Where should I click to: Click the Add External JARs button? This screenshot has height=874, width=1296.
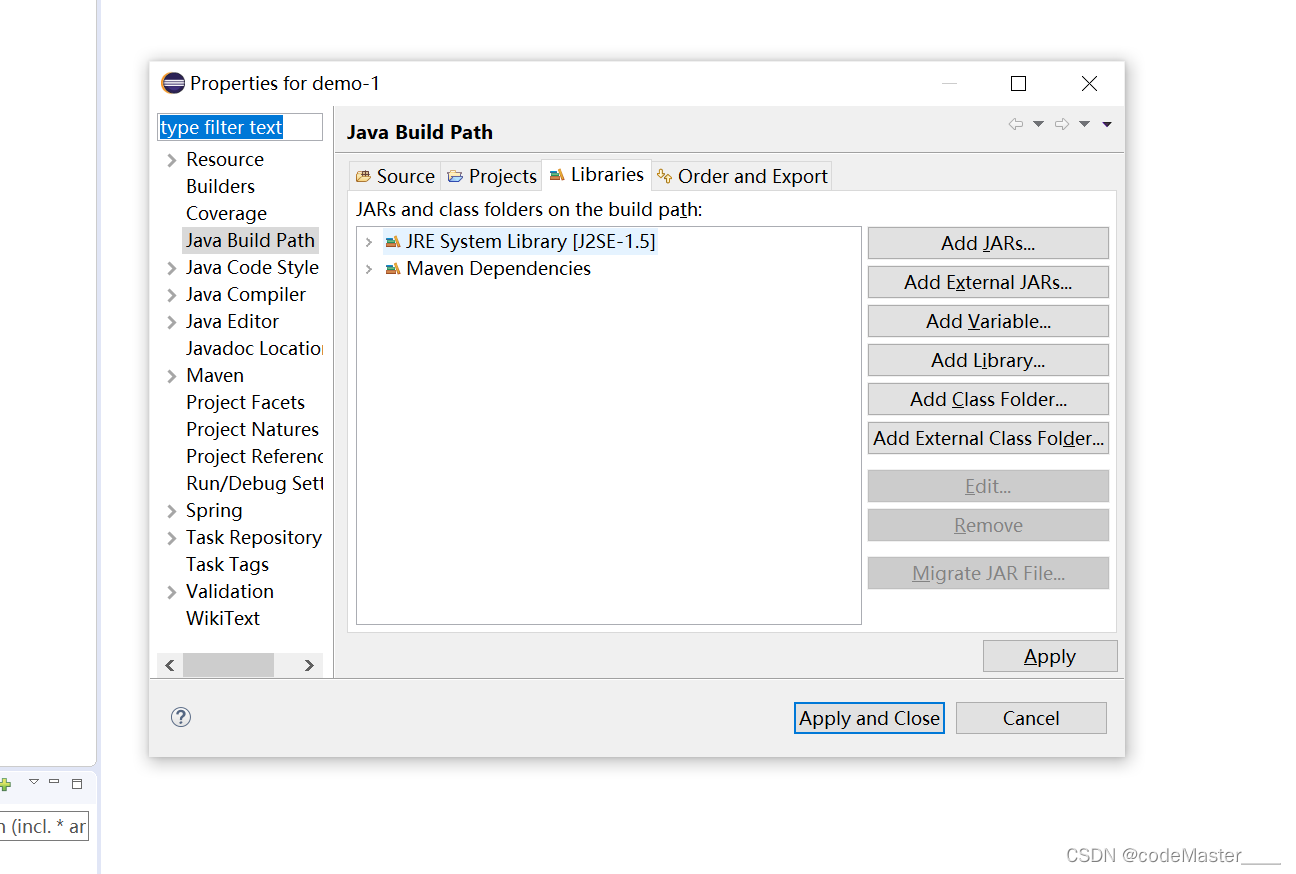[x=988, y=282]
